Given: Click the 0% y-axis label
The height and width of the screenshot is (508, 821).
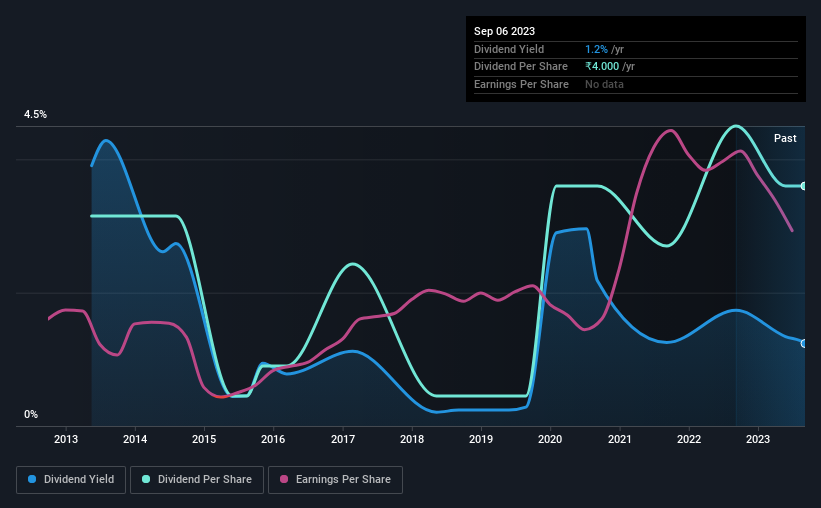Looking at the screenshot, I should 31,414.
